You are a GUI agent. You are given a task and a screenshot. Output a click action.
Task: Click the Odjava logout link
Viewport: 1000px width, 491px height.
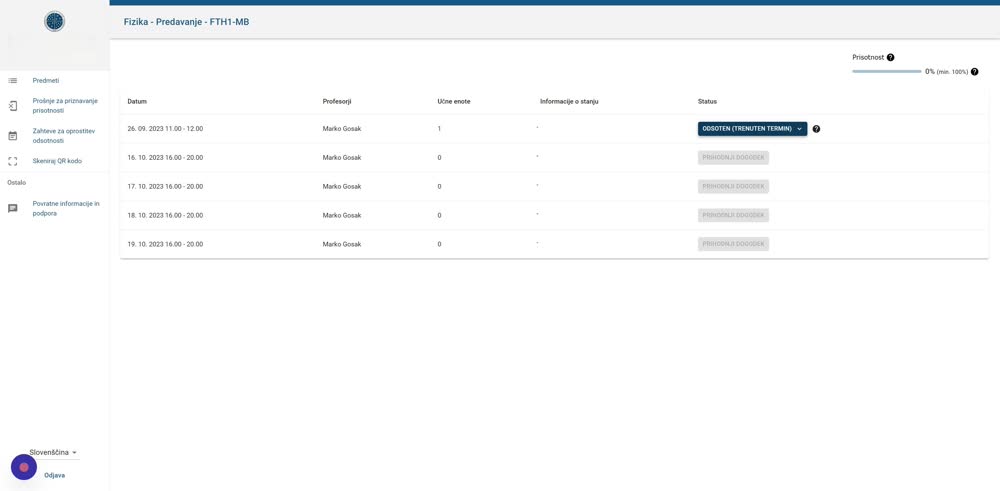[54, 475]
